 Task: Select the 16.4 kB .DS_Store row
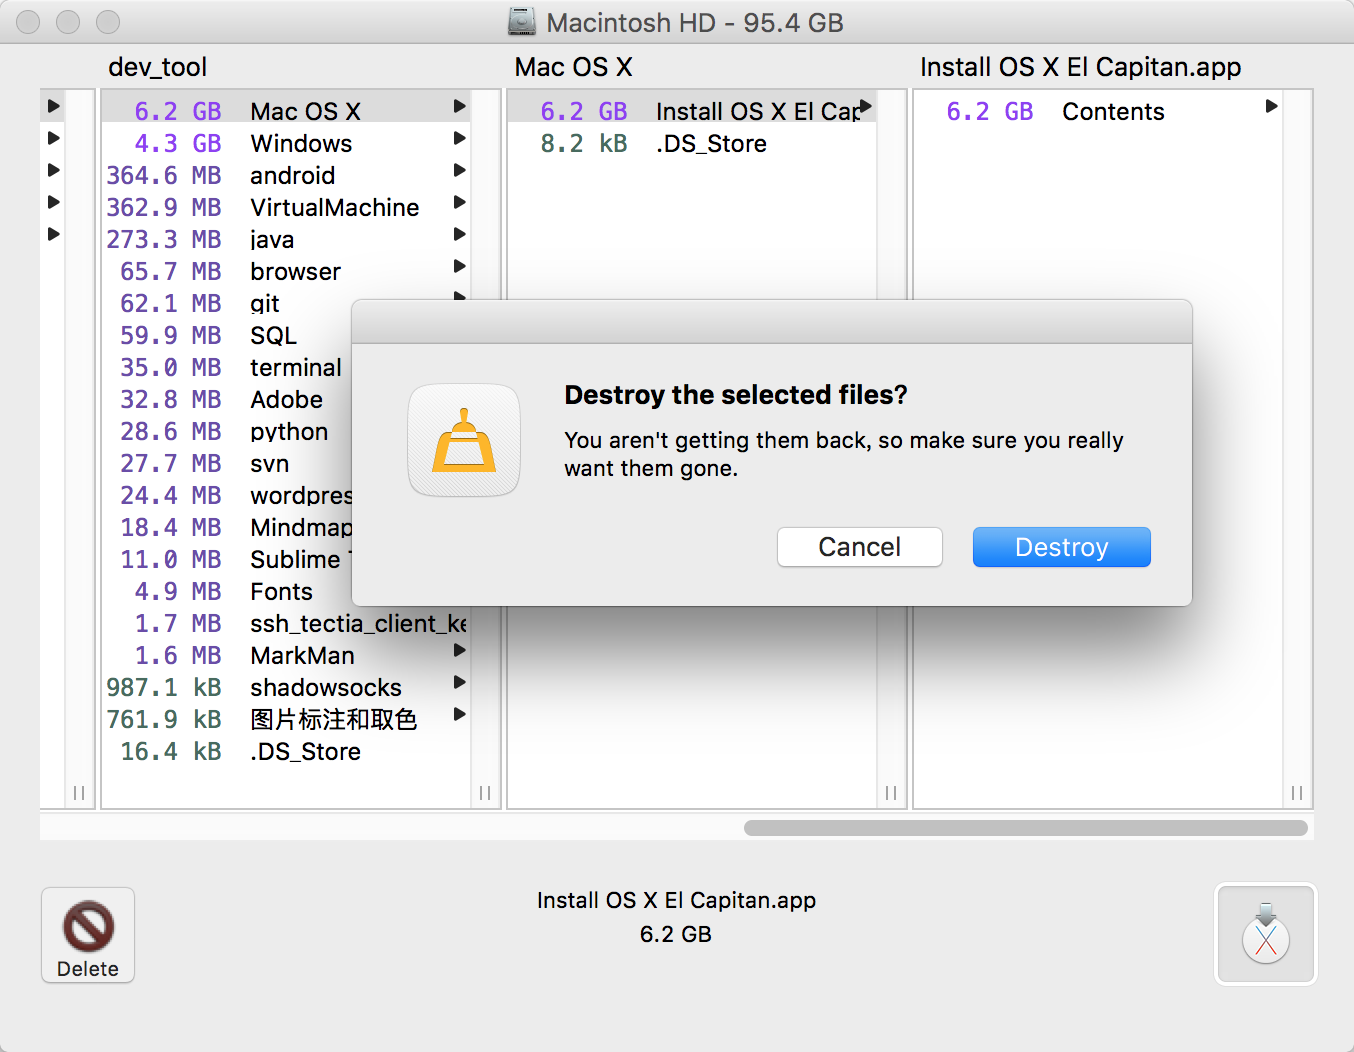pos(286,751)
